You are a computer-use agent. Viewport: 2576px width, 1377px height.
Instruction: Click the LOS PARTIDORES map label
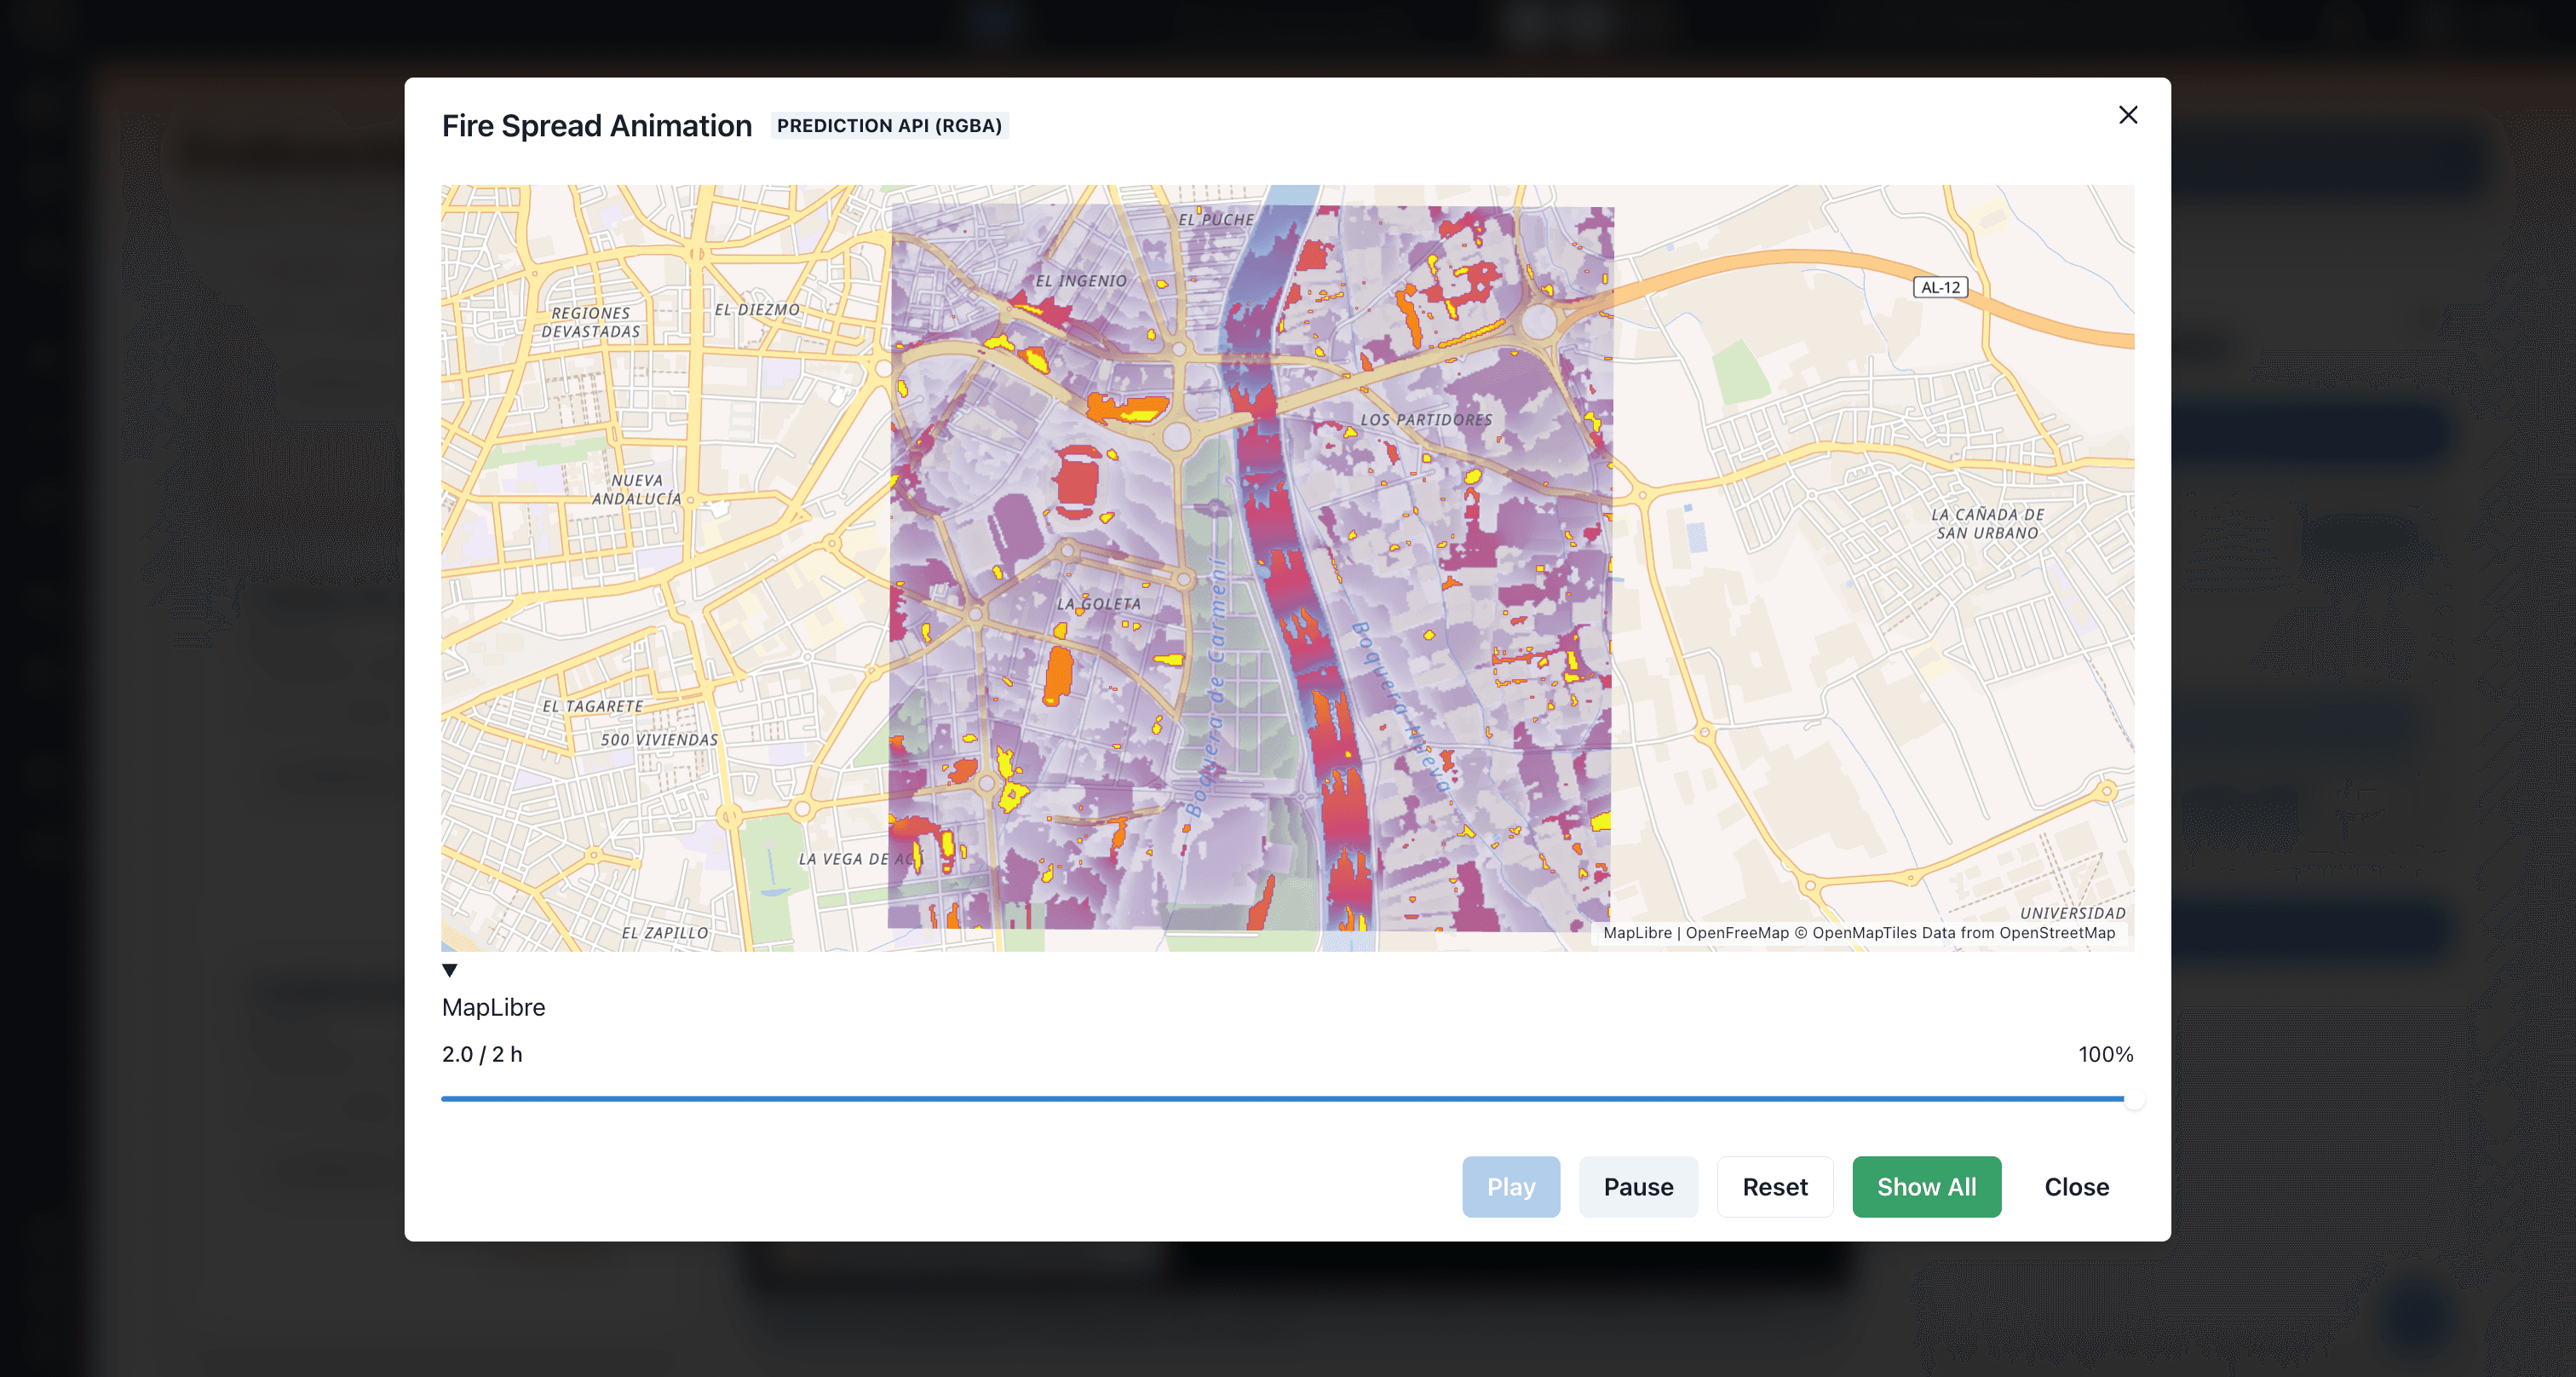pyautogui.click(x=1426, y=420)
